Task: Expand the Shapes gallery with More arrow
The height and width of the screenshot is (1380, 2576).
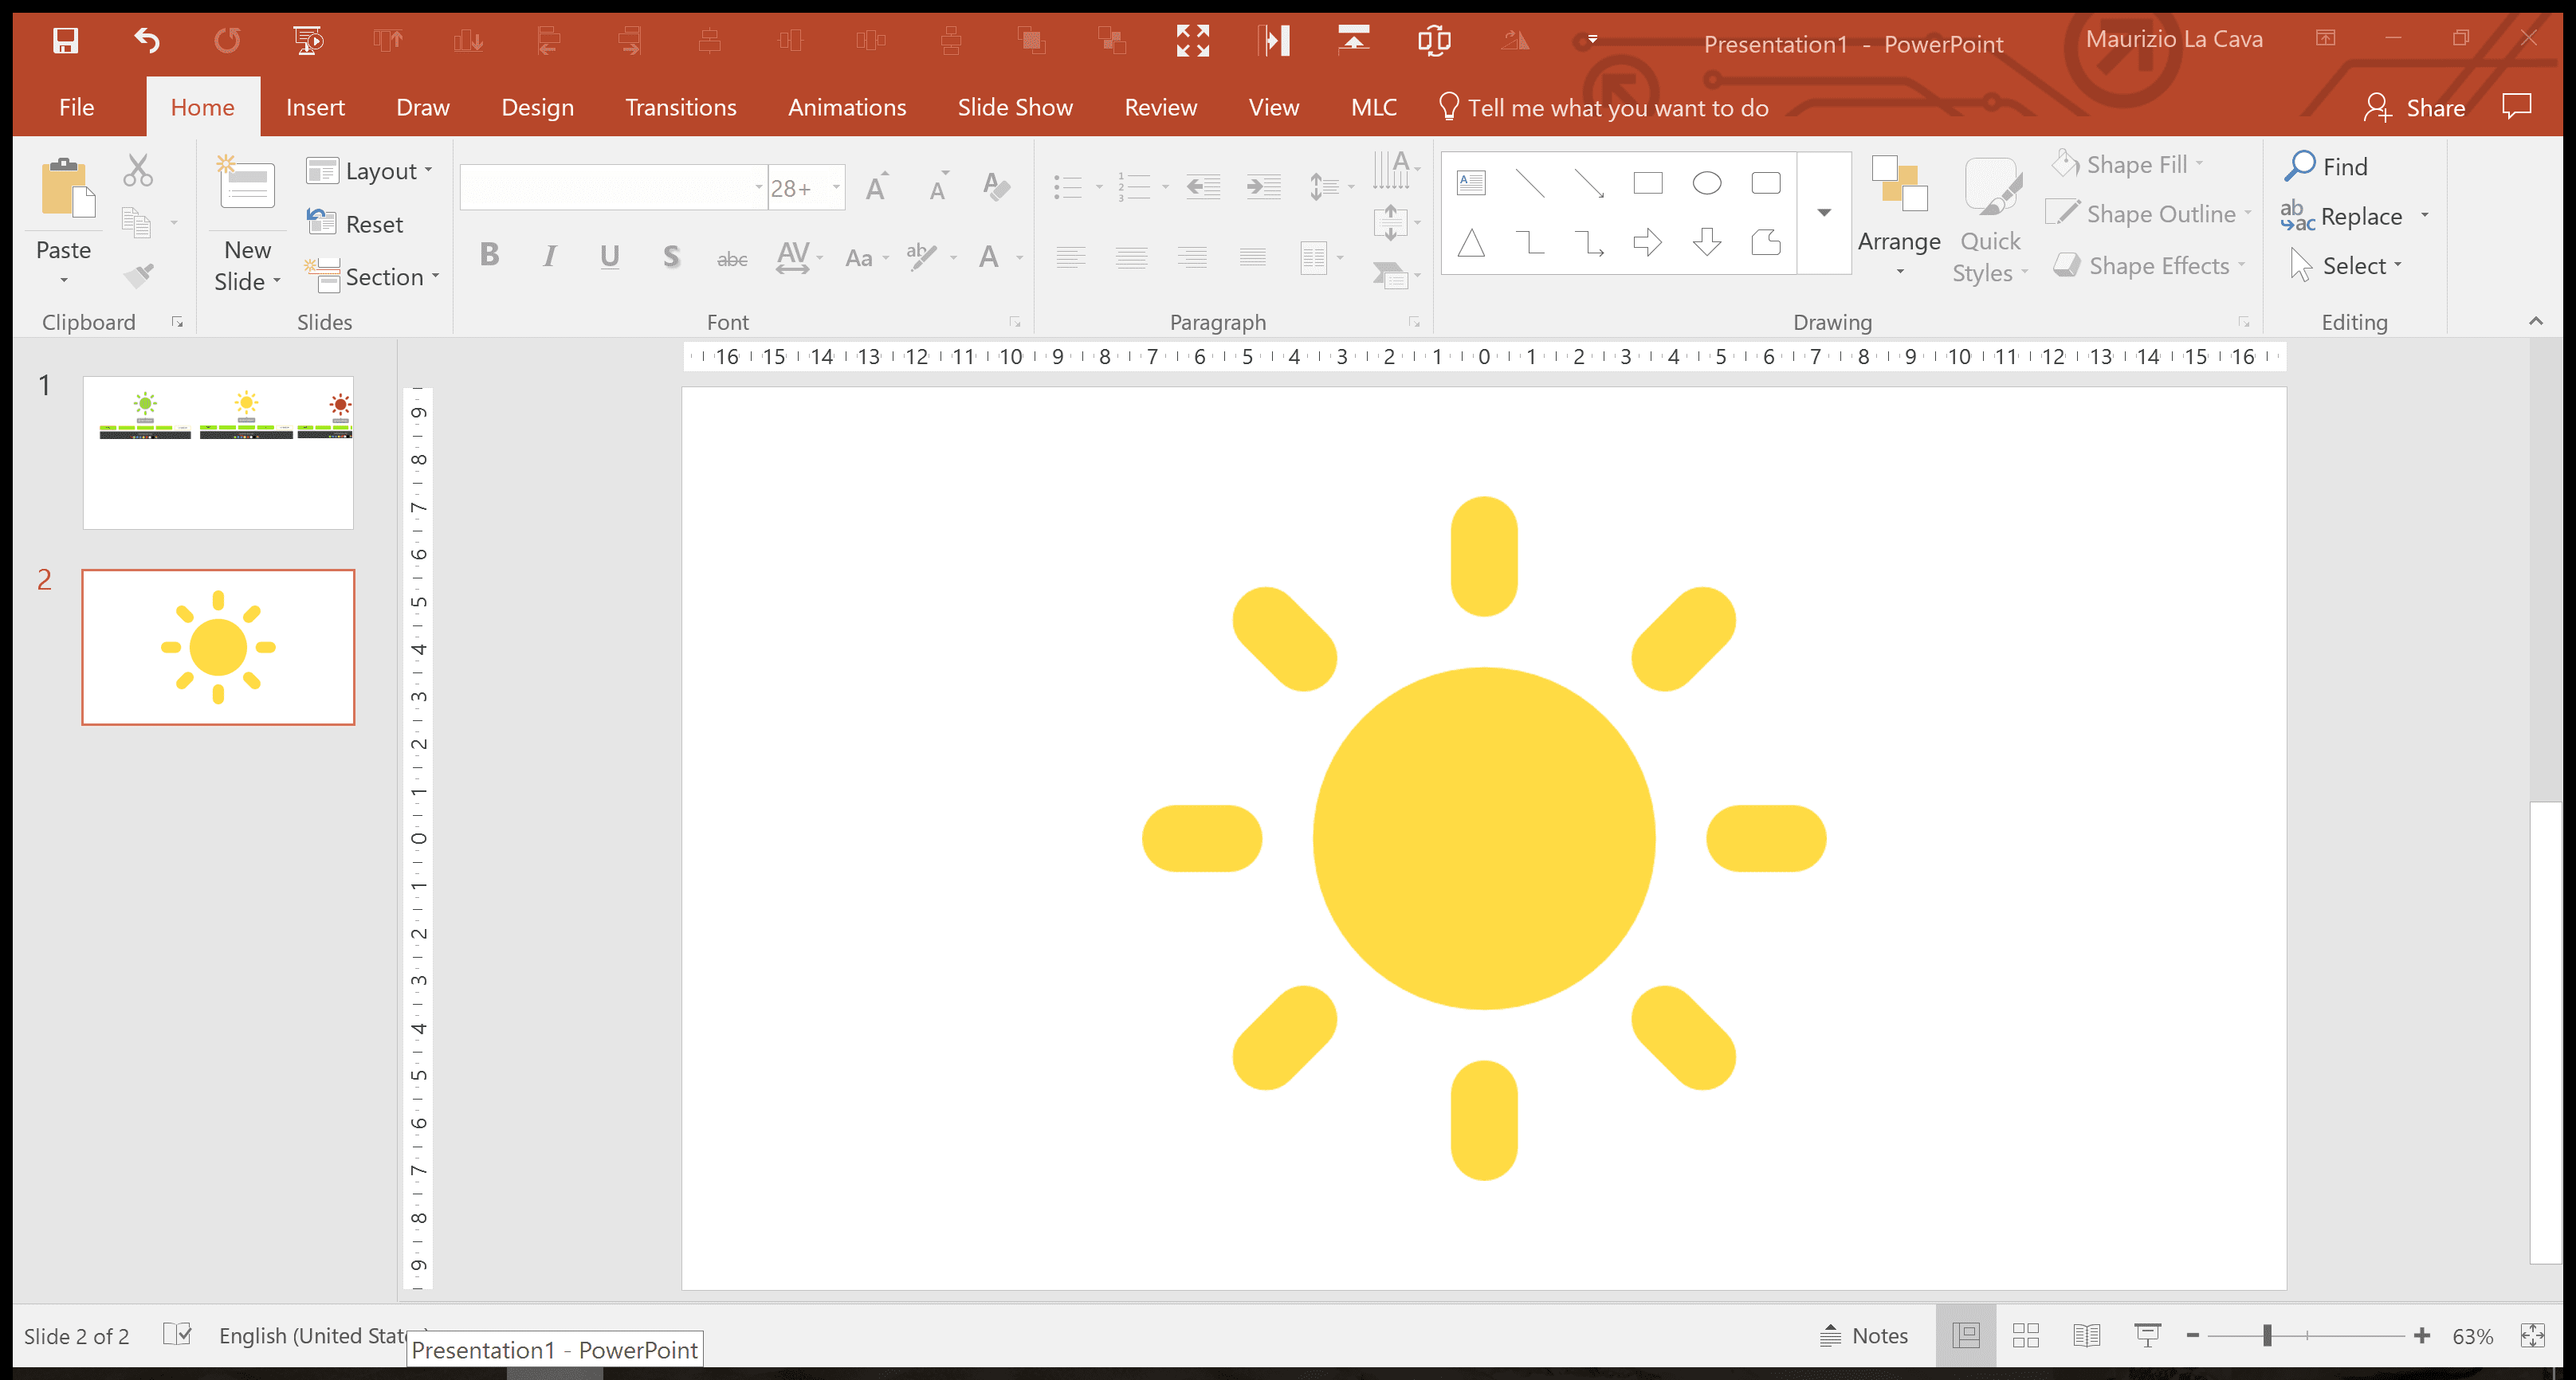Action: (x=1823, y=212)
